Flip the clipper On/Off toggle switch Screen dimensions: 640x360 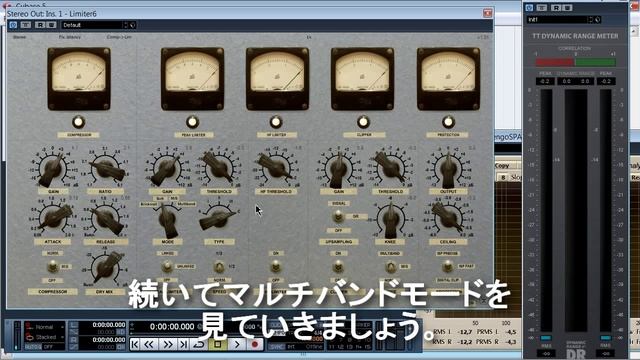(x=338, y=267)
